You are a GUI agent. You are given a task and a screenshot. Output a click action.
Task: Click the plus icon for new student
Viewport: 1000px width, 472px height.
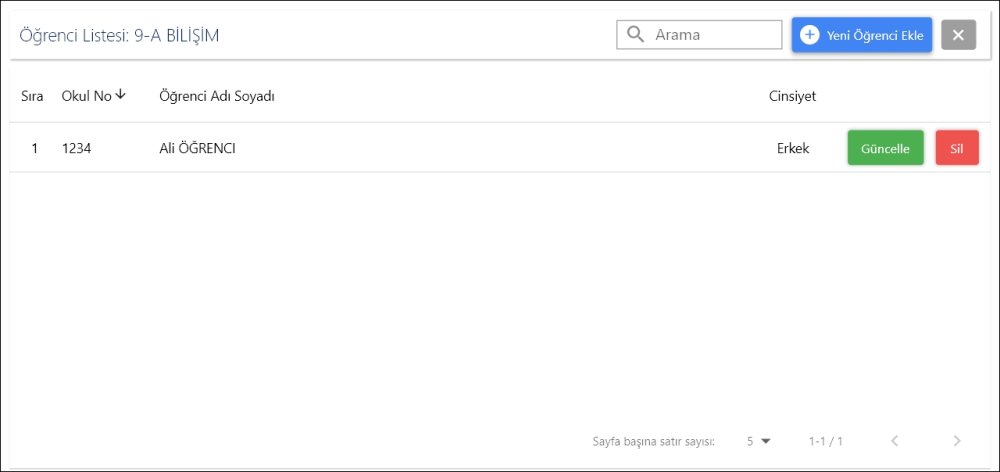810,35
